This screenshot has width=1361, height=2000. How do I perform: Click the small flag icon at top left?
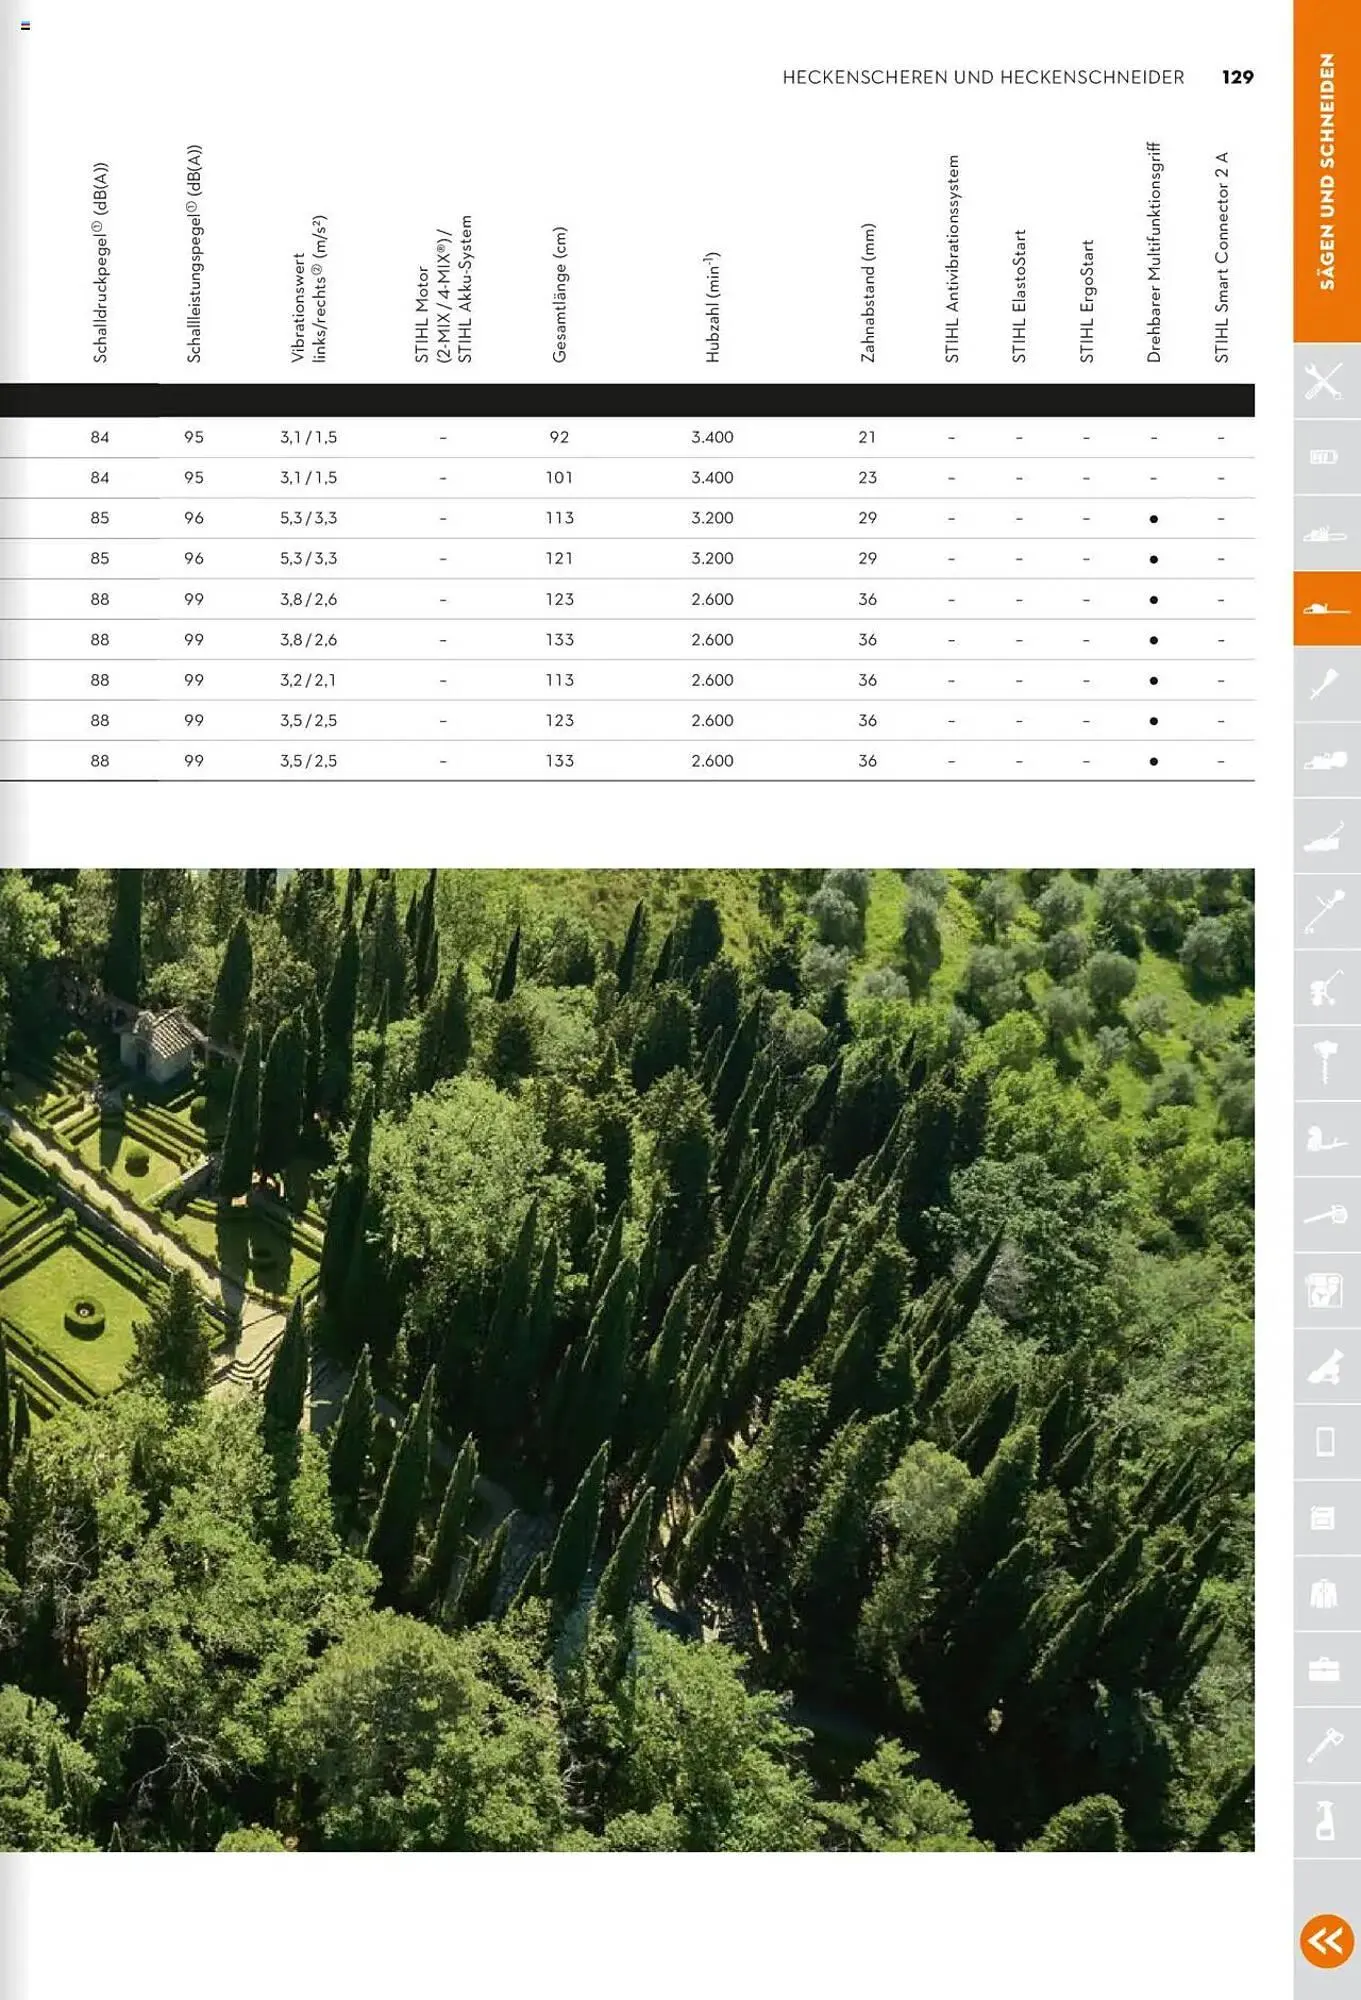(x=26, y=26)
